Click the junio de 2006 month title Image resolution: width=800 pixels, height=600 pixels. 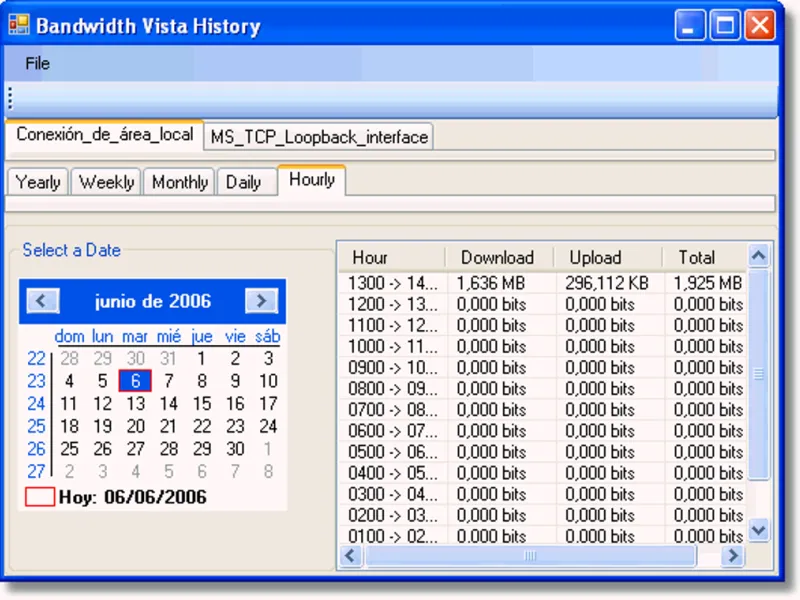click(153, 302)
